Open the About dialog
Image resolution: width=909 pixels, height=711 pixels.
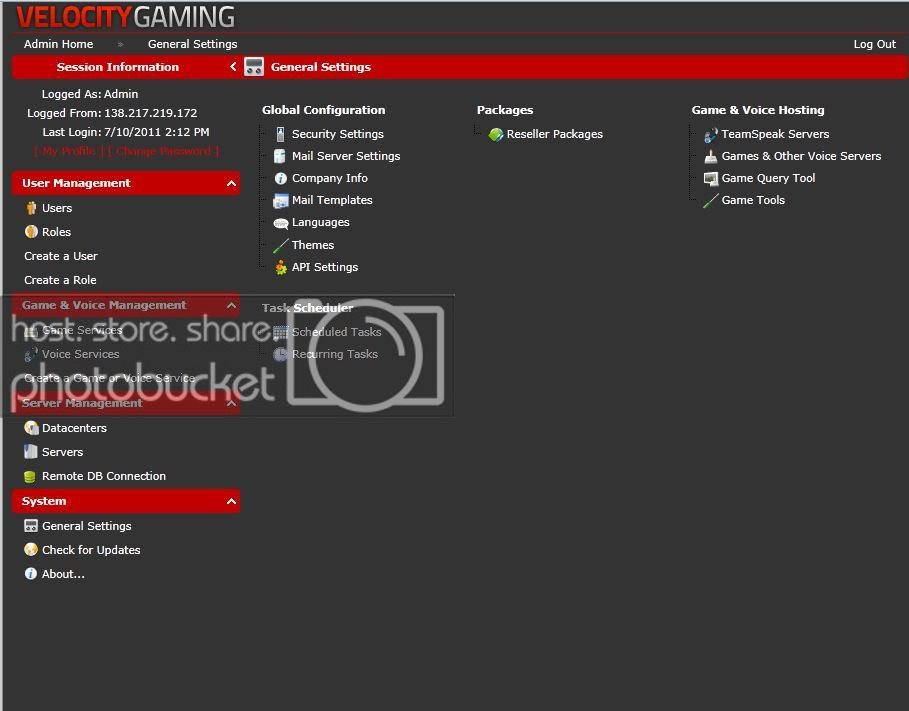coord(61,573)
